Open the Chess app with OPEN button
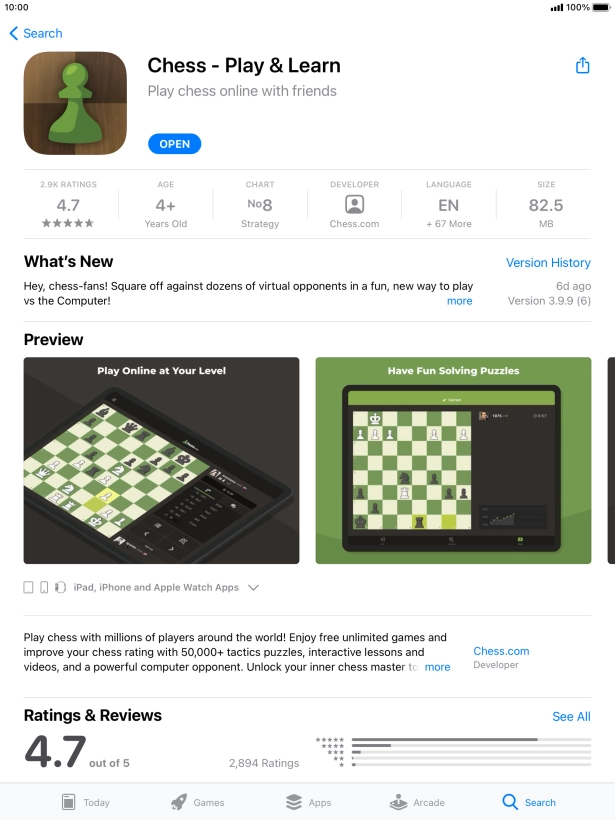The width and height of the screenshot is (615, 820). [175, 144]
